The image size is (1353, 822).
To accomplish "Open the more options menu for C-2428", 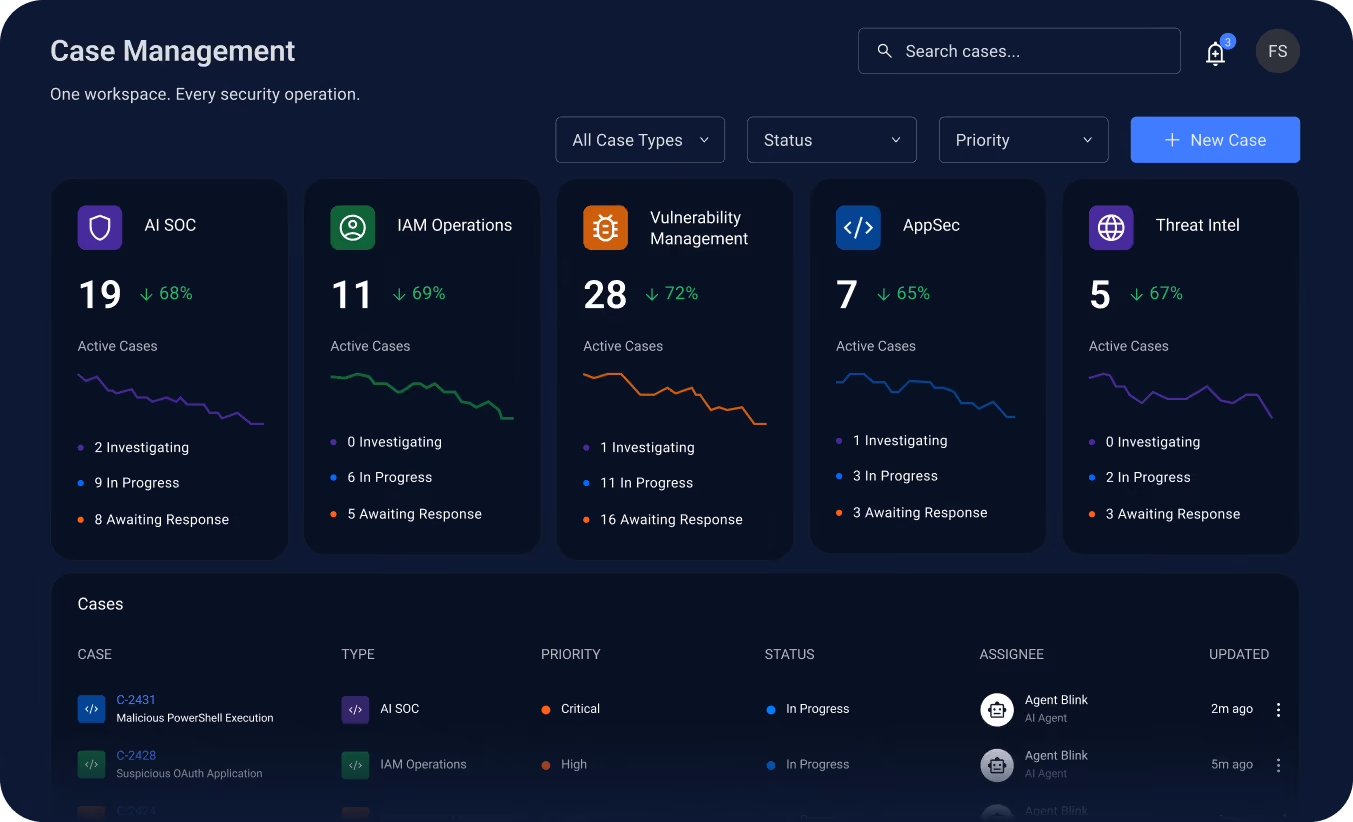I will [x=1278, y=765].
